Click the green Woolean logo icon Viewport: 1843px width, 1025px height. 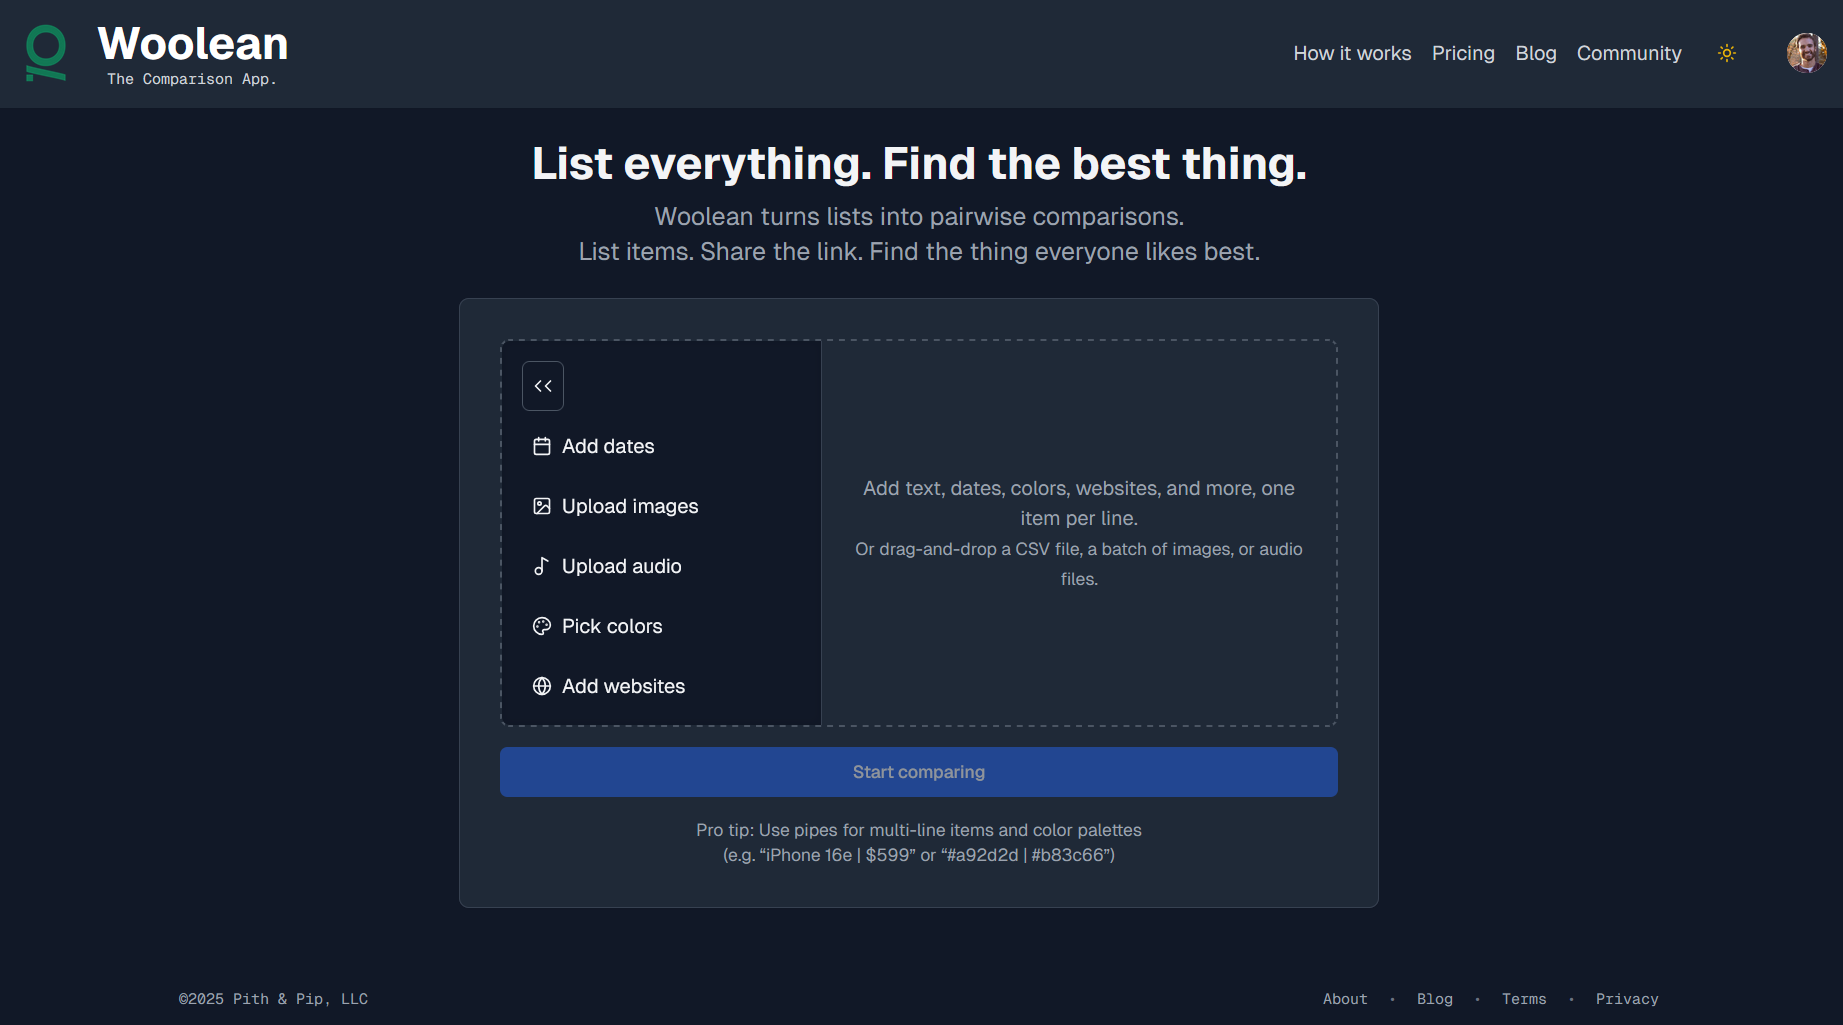click(46, 53)
